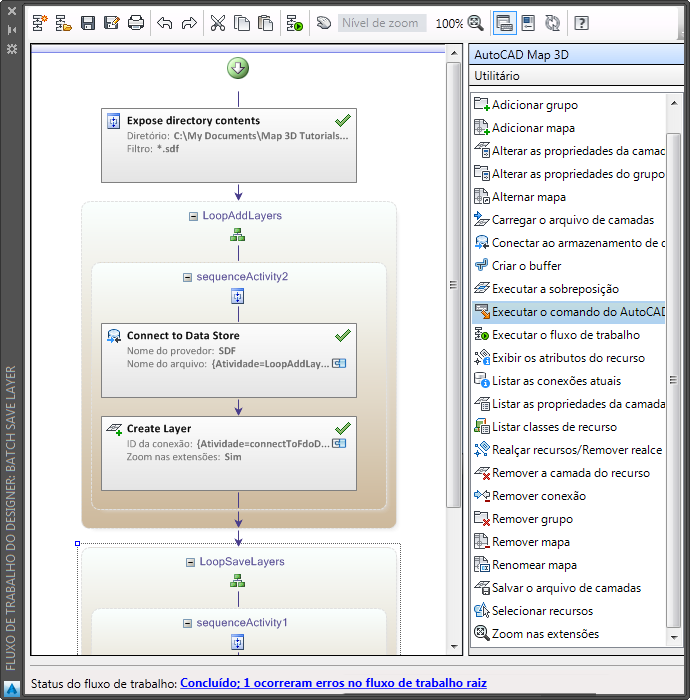Select the pan hand tool
The width and height of the screenshot is (690, 700).
click(324, 23)
